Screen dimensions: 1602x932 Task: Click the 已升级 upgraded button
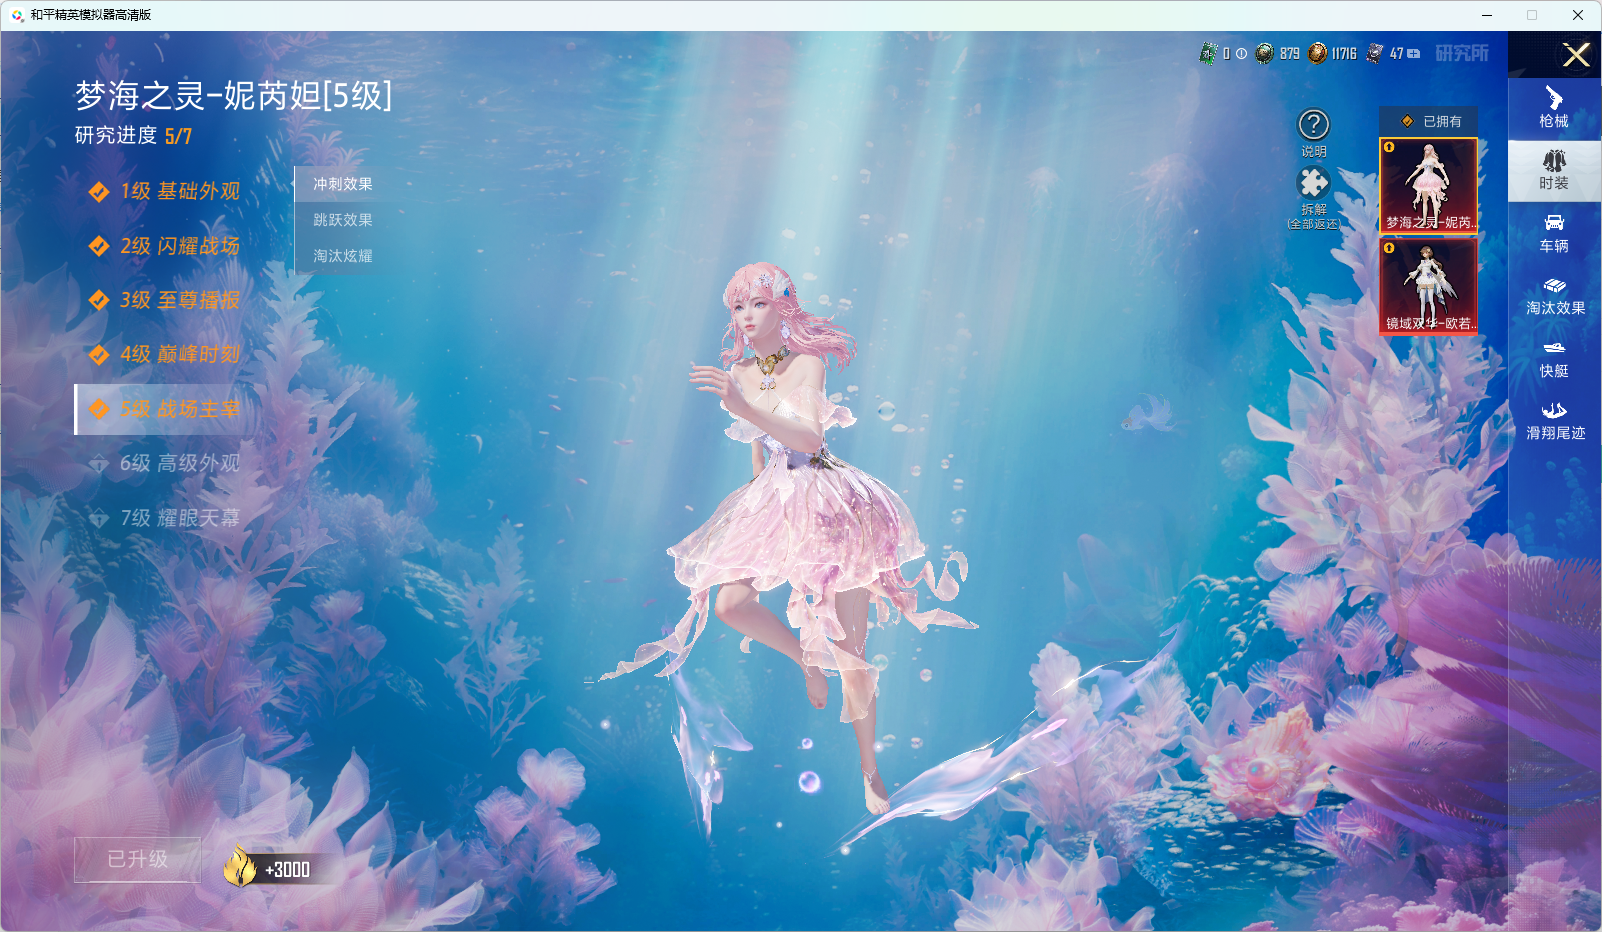138,860
